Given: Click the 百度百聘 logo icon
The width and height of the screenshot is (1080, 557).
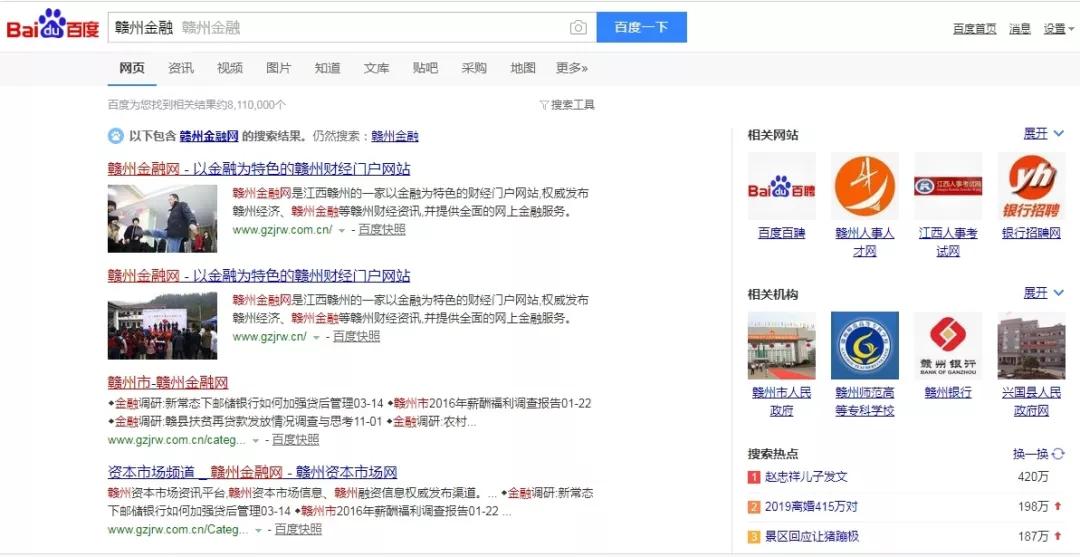Looking at the screenshot, I should 782,185.
